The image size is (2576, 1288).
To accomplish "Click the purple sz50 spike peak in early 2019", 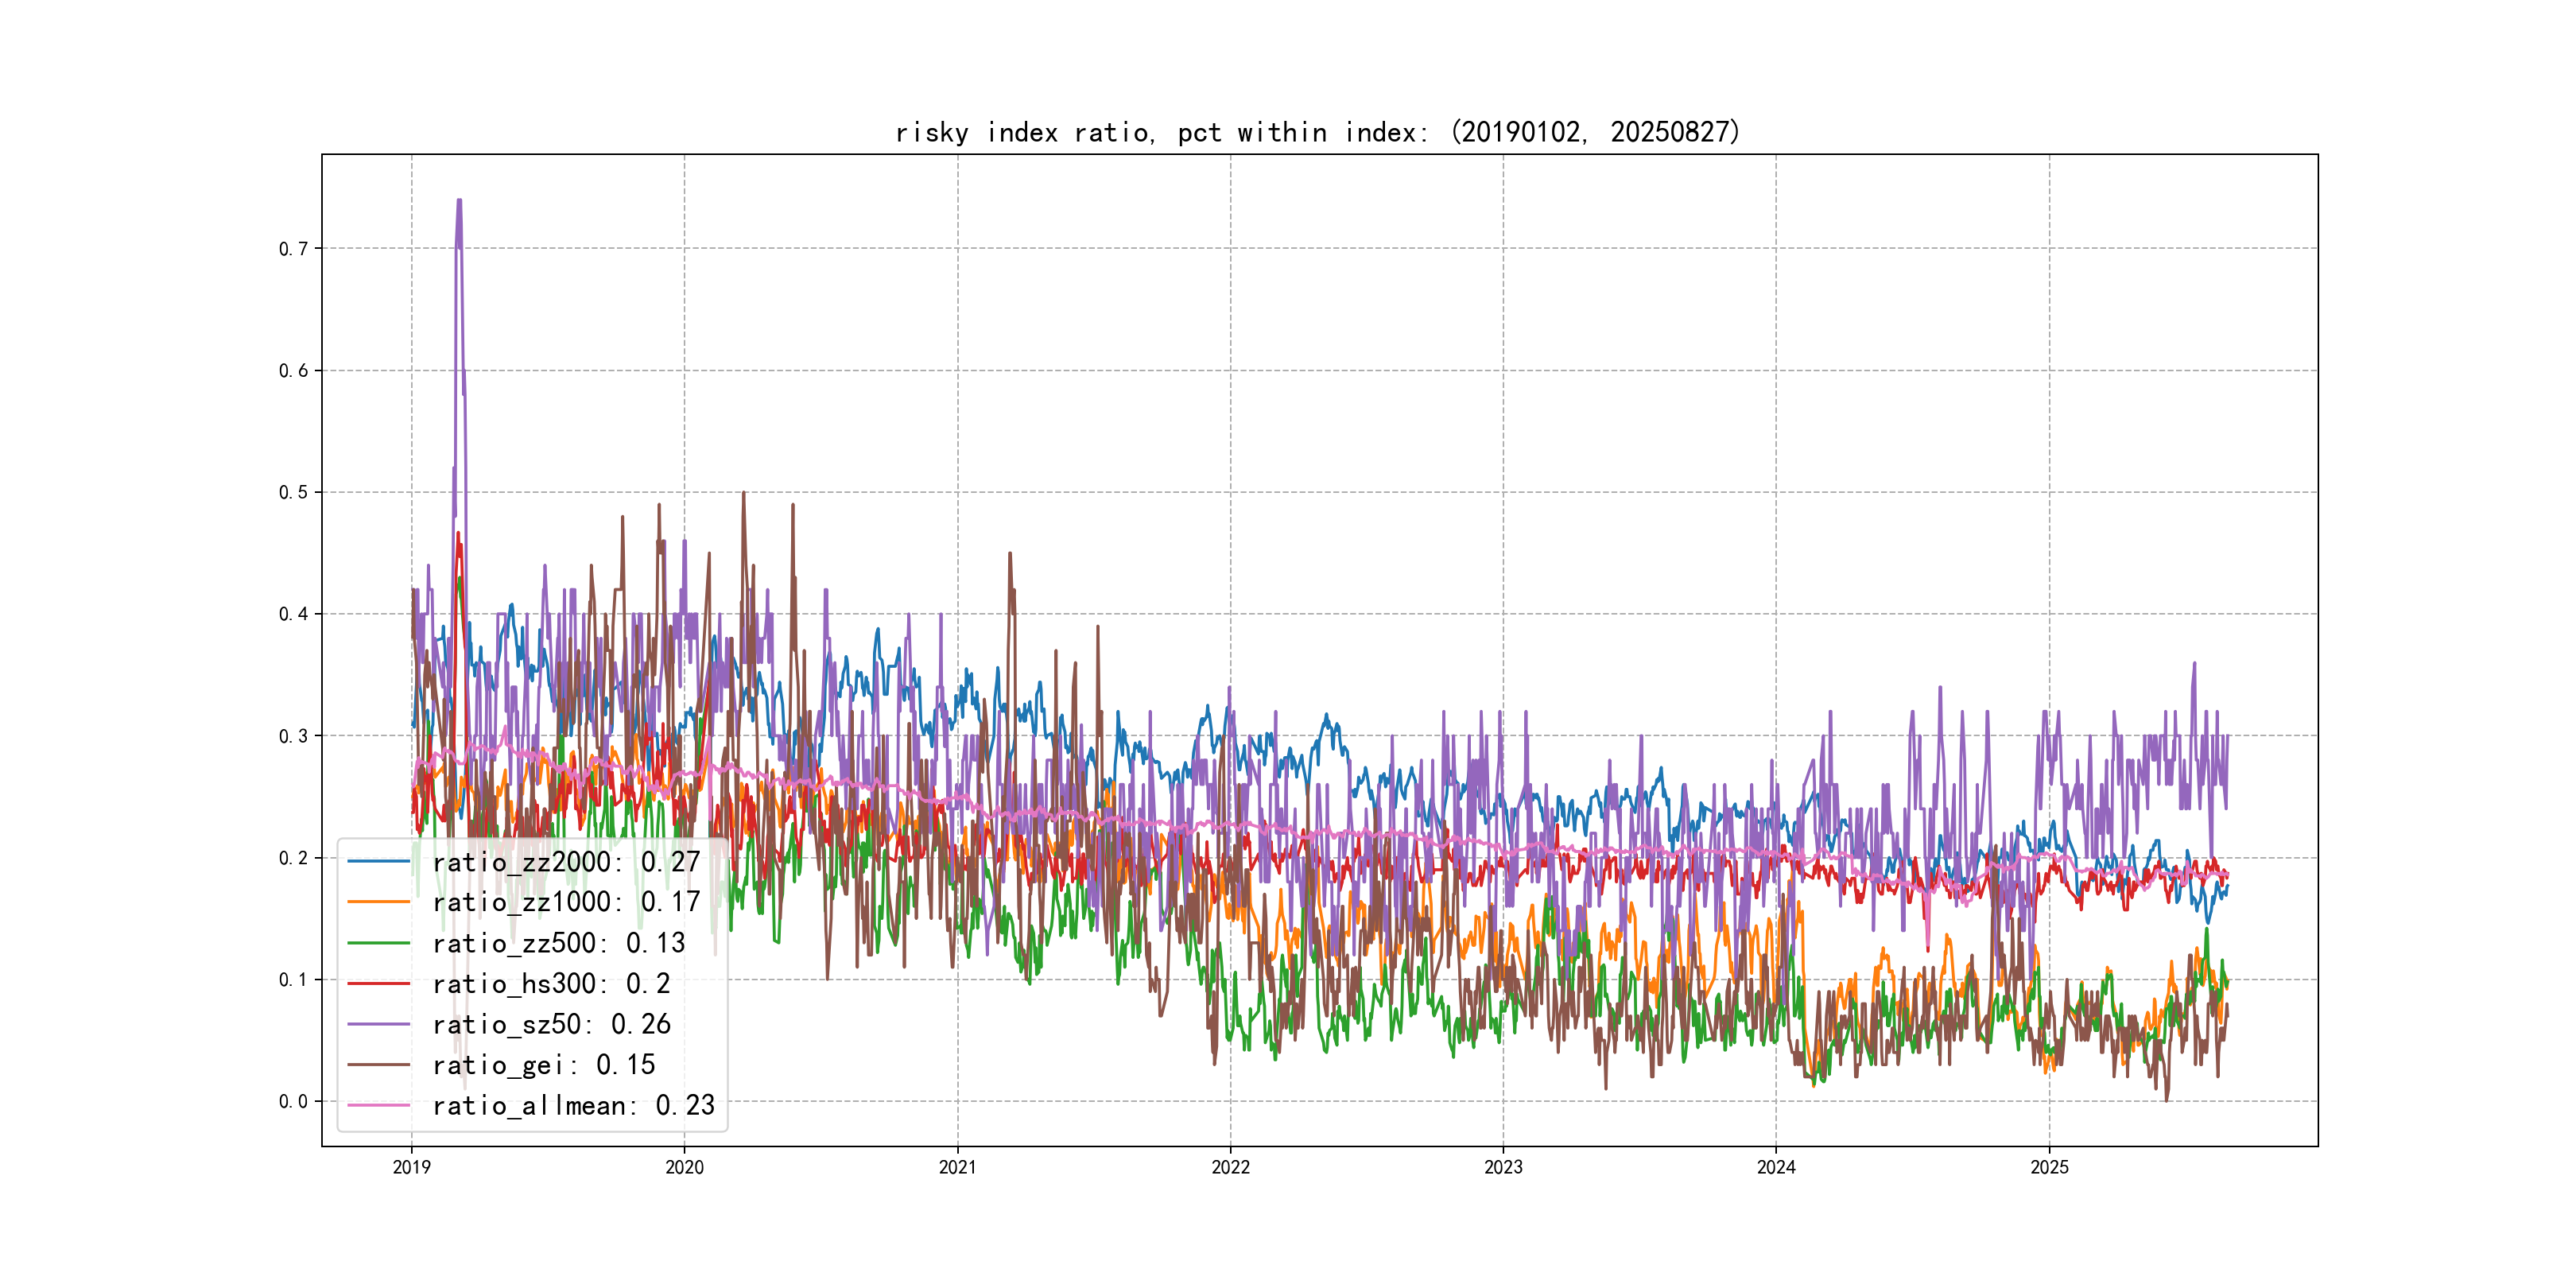I will [x=459, y=201].
